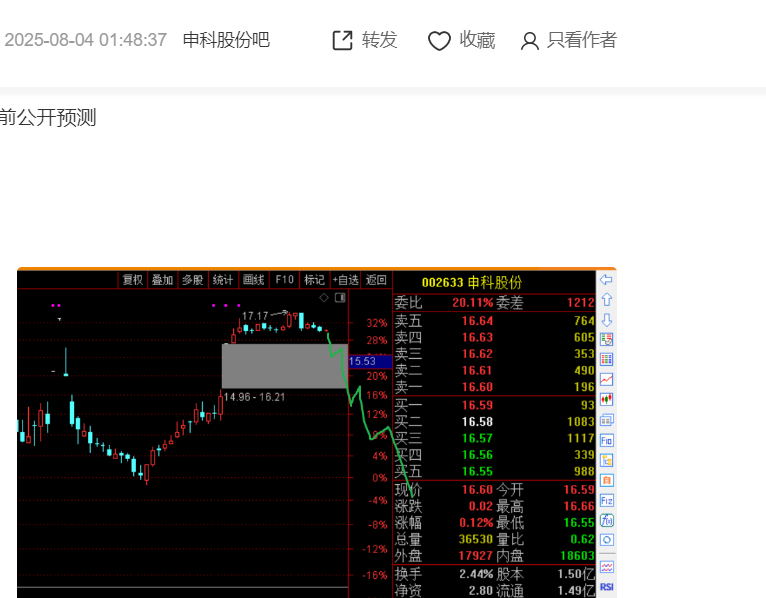Click the colored grid list icon
Viewport: 766px width, 598px height.
(x=606, y=360)
